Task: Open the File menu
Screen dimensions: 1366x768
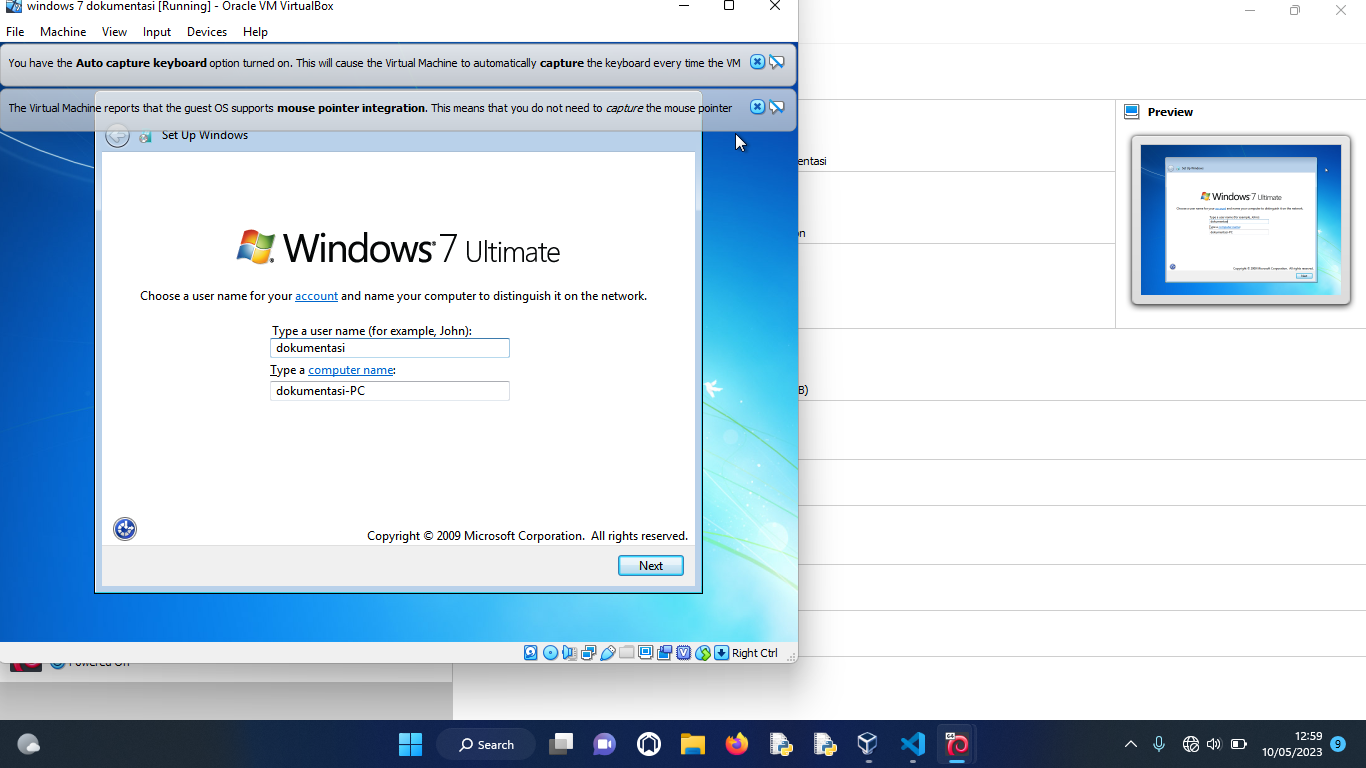Action: (15, 32)
